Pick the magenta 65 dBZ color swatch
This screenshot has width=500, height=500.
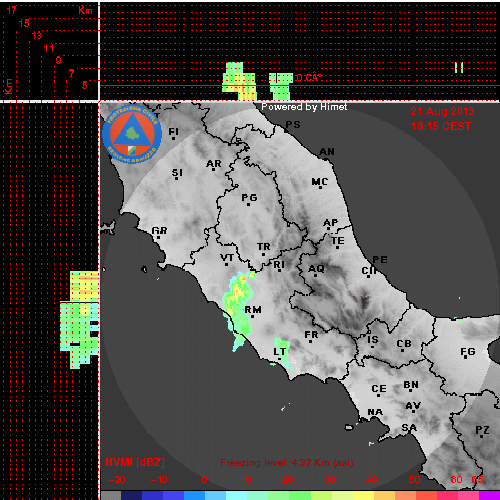pyautogui.click(x=489, y=495)
